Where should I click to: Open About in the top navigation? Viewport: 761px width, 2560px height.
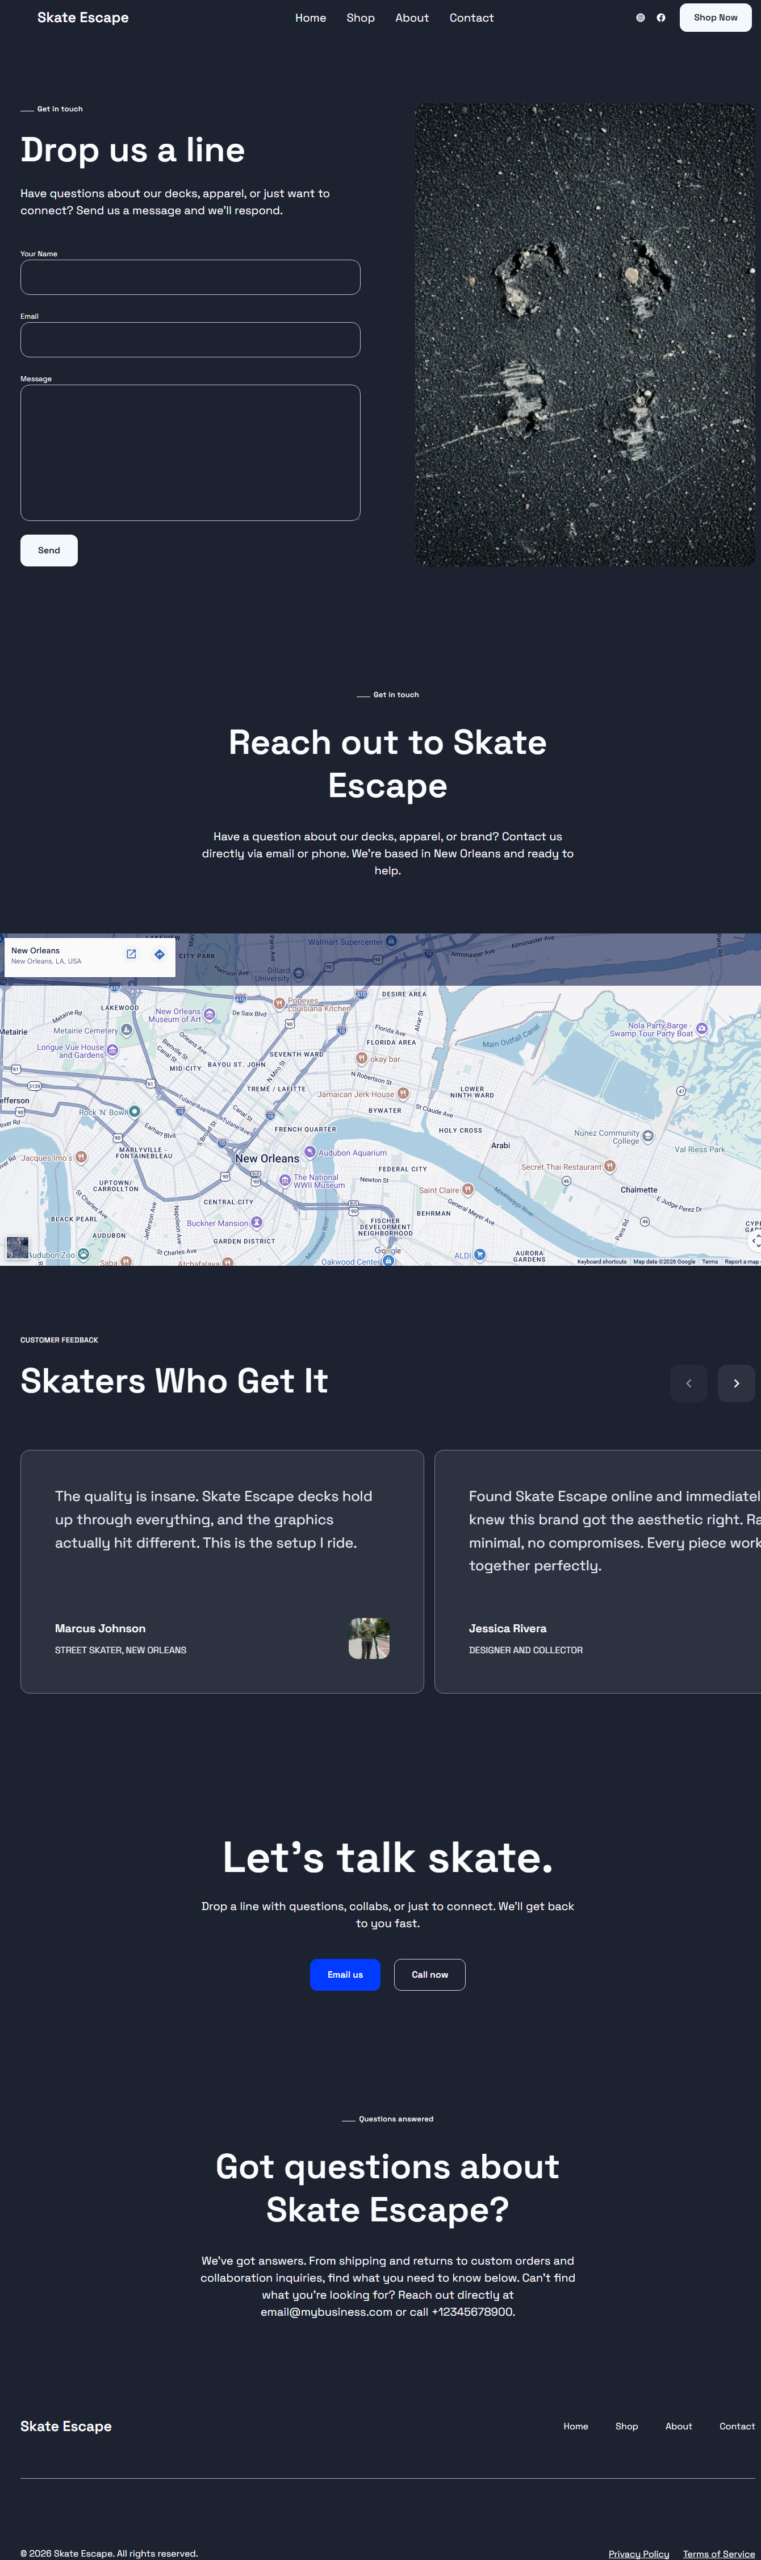tap(412, 18)
